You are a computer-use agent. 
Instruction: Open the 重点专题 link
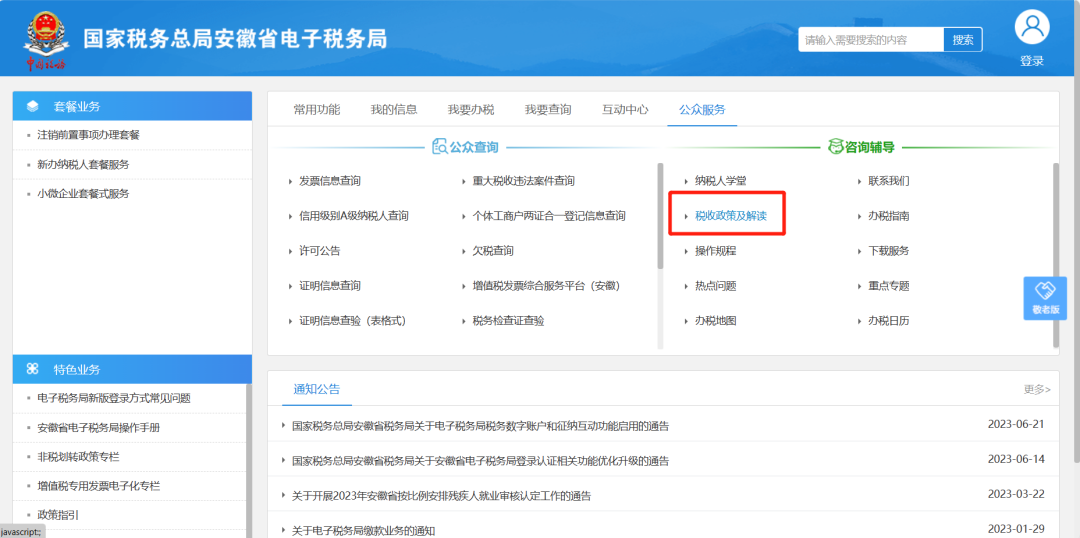[889, 286]
